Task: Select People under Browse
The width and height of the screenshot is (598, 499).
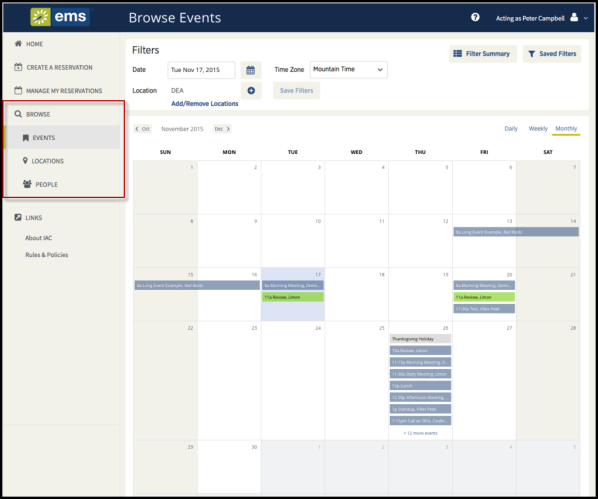Action: point(40,184)
